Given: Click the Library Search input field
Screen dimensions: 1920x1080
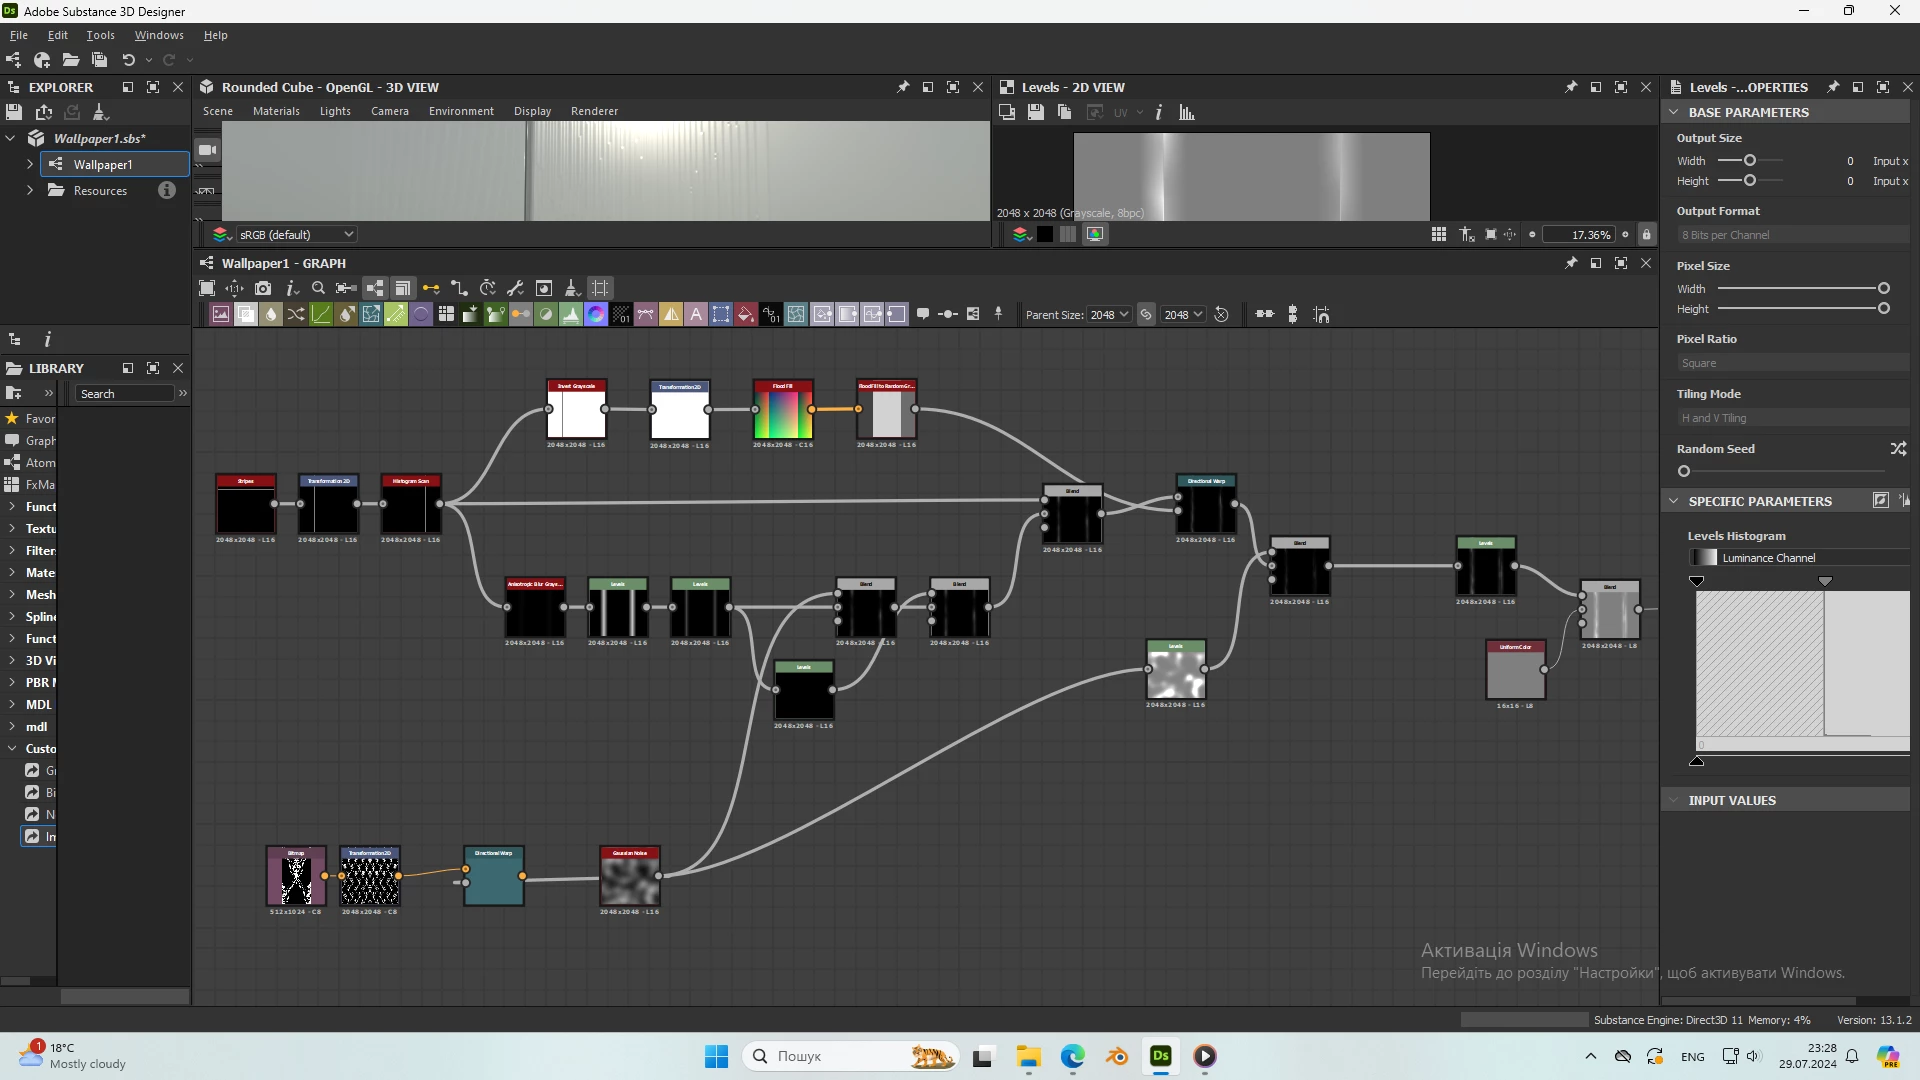Looking at the screenshot, I should pos(124,394).
